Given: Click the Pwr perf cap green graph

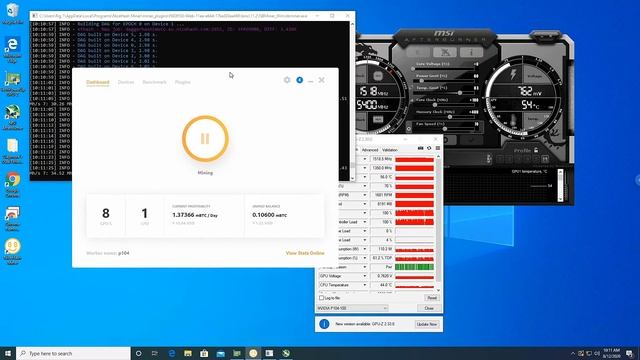Looking at the screenshot, I should 414,267.
